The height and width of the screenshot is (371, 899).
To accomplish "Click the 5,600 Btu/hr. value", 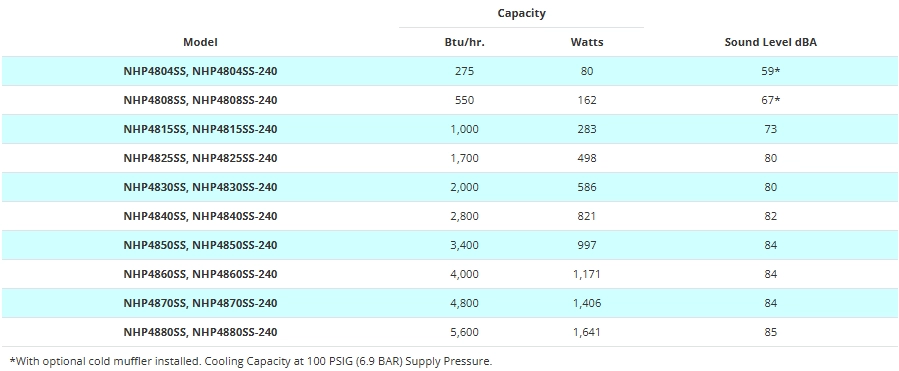I will (x=464, y=332).
